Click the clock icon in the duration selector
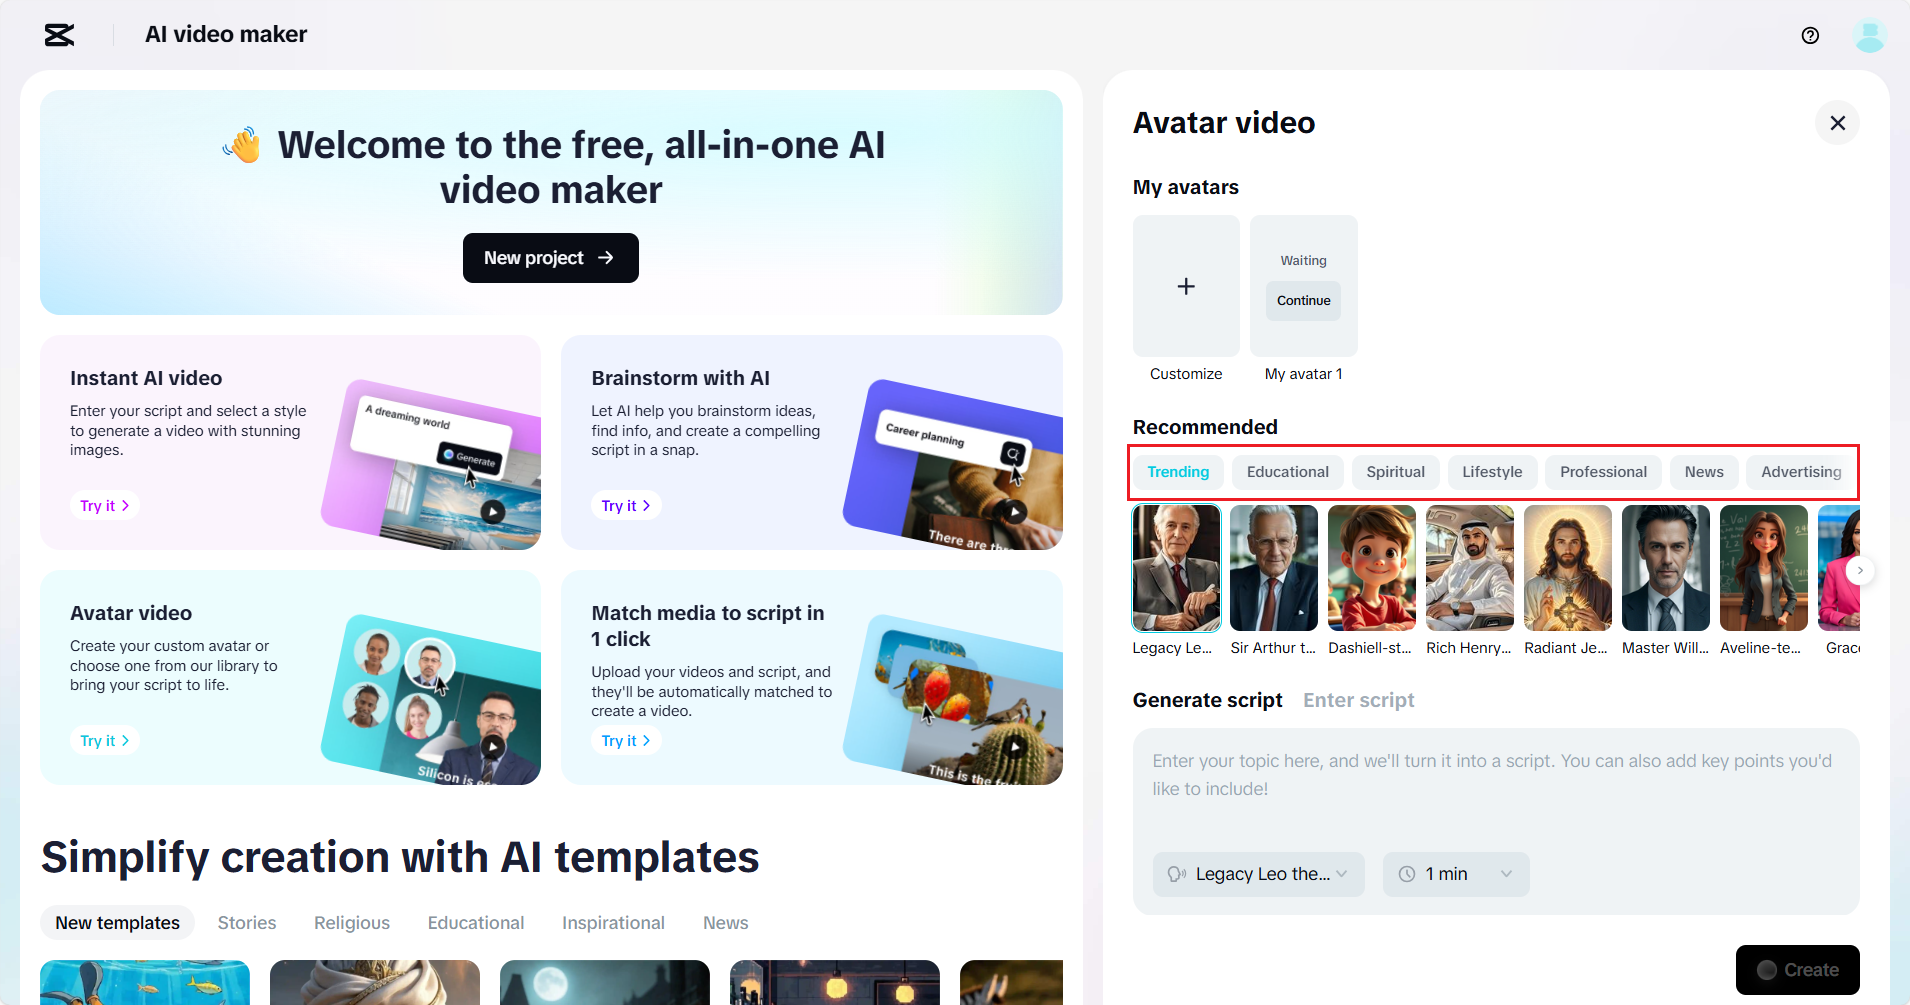This screenshot has width=1910, height=1005. click(1406, 874)
